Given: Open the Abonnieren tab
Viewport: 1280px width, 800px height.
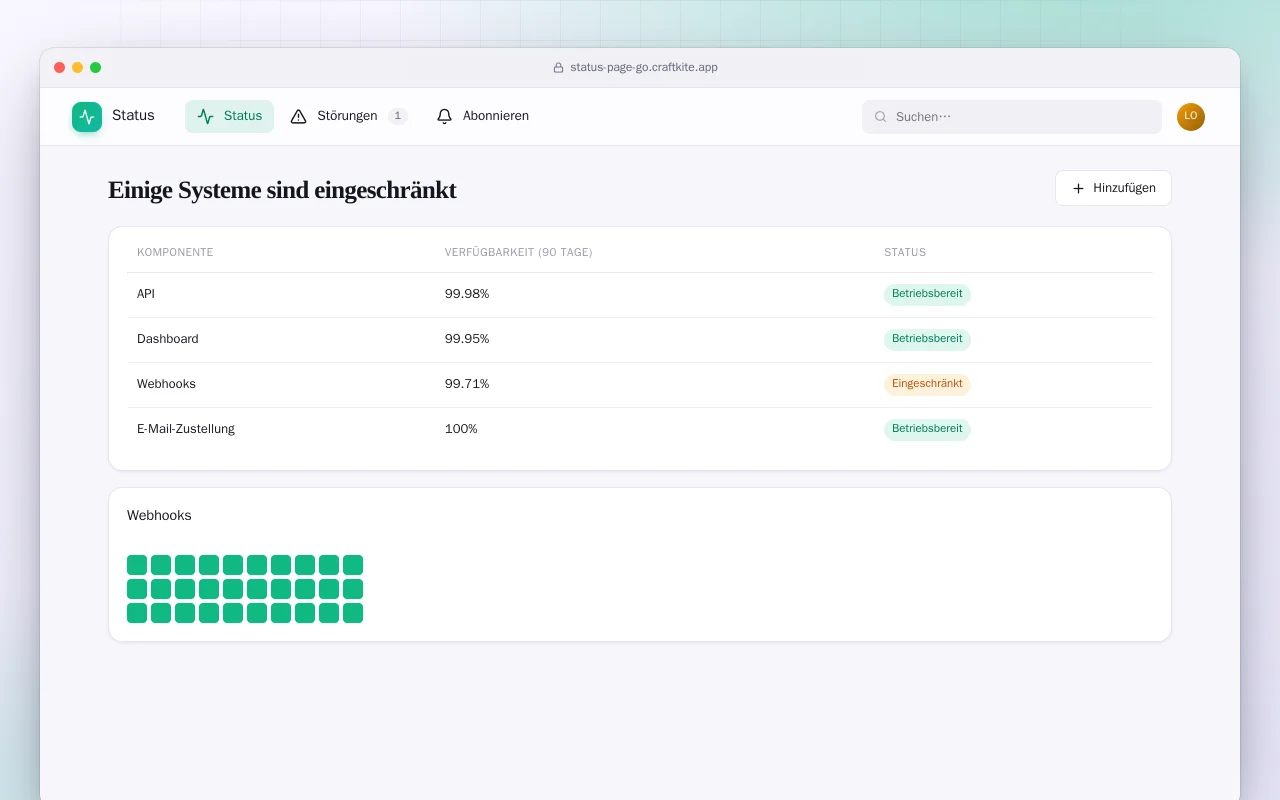Looking at the screenshot, I should coord(483,116).
